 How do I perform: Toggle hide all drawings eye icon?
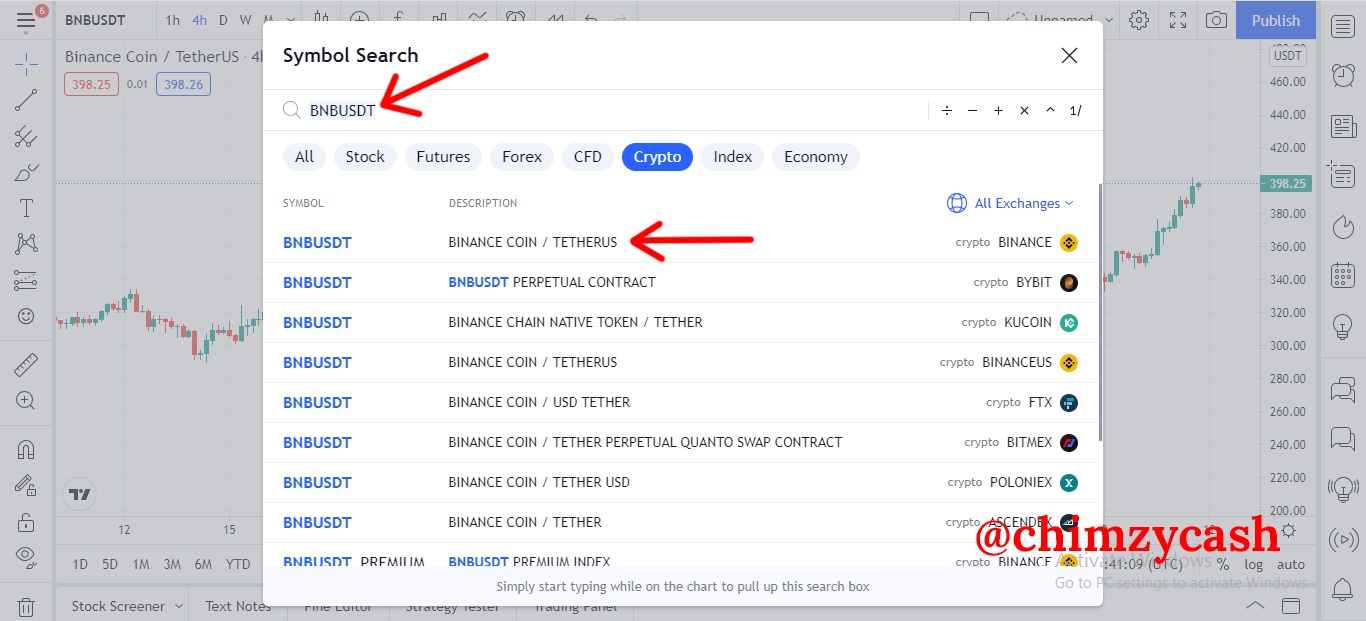pyautogui.click(x=26, y=556)
